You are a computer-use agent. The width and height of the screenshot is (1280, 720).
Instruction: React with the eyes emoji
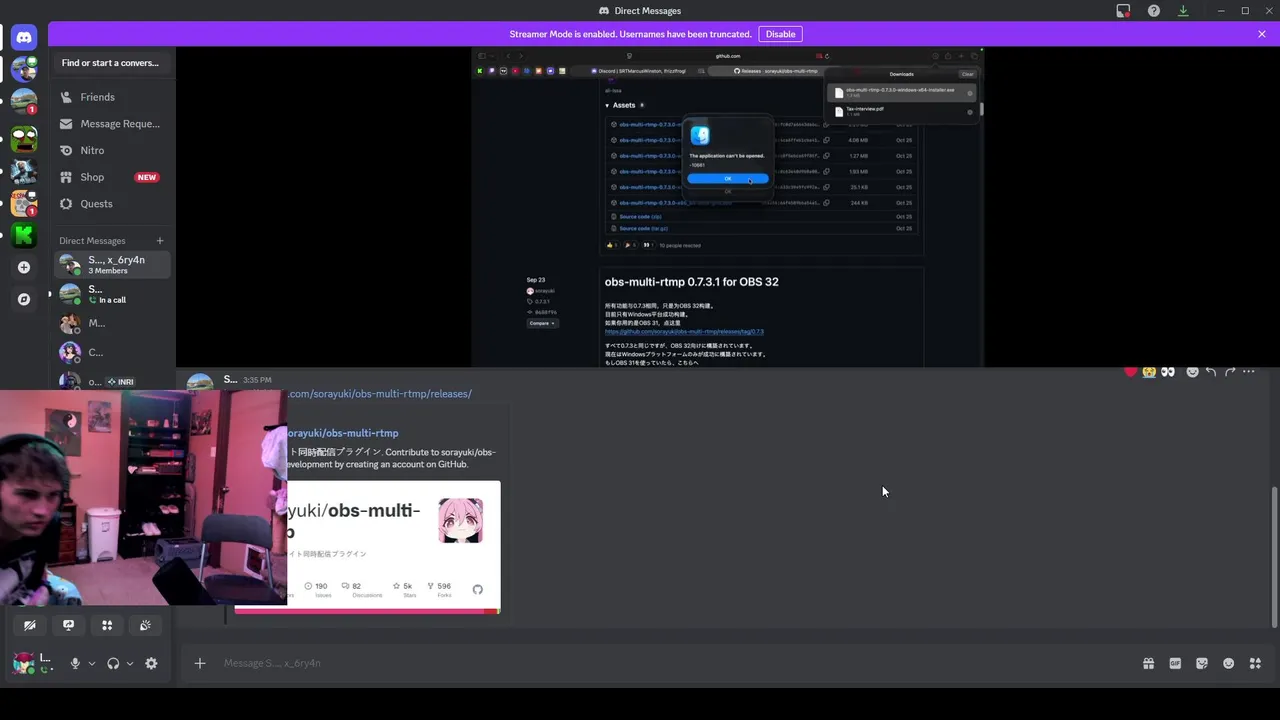click(x=1168, y=372)
